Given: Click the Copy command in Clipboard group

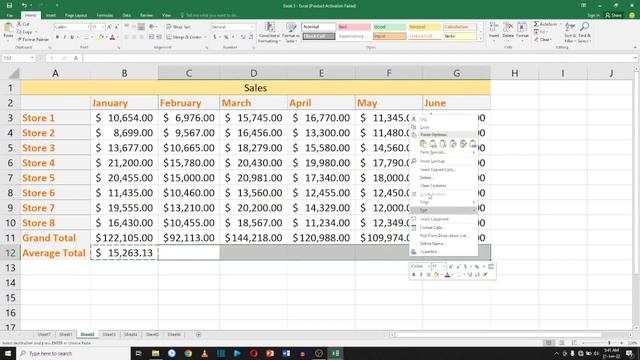Looking at the screenshot, I should tap(24, 32).
